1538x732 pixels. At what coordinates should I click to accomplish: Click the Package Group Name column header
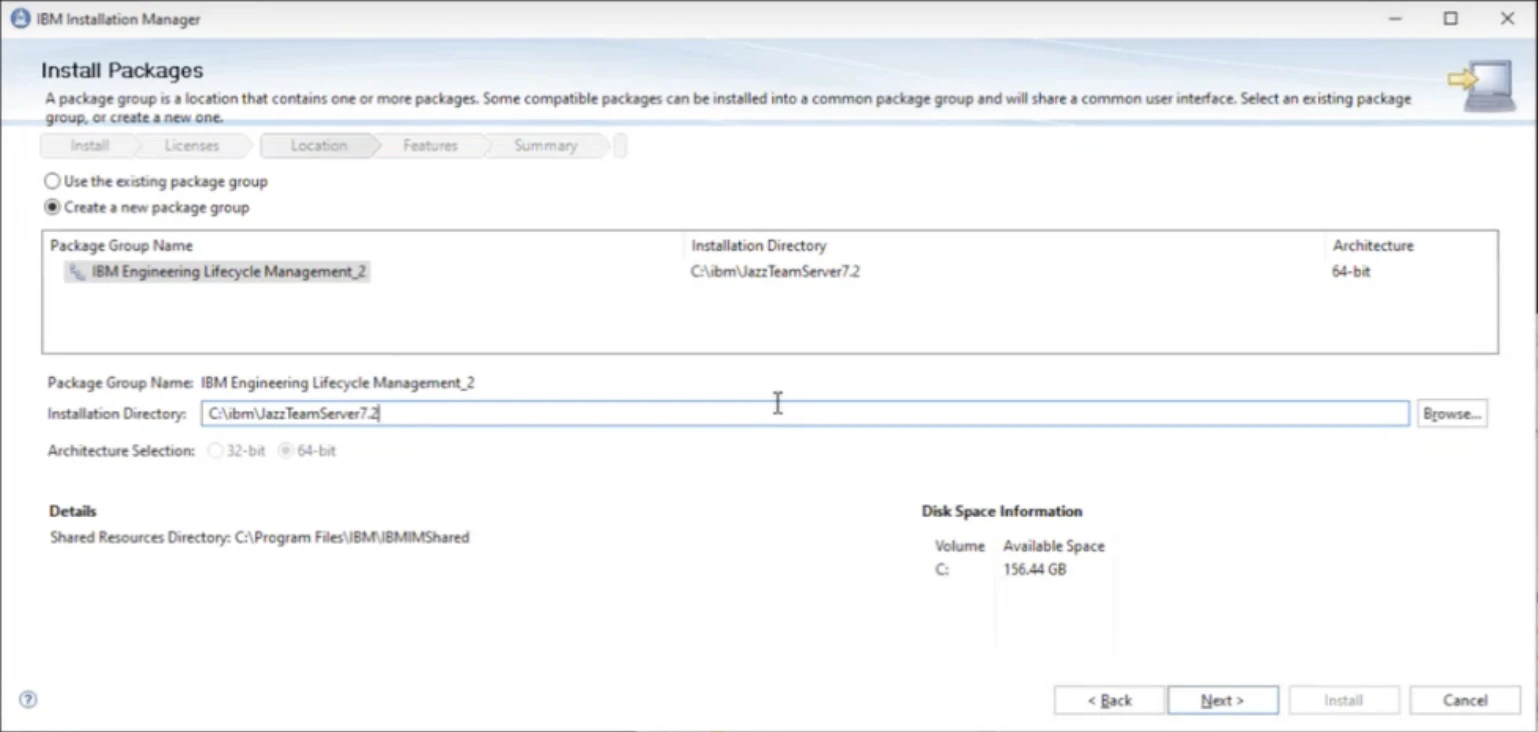click(121, 246)
